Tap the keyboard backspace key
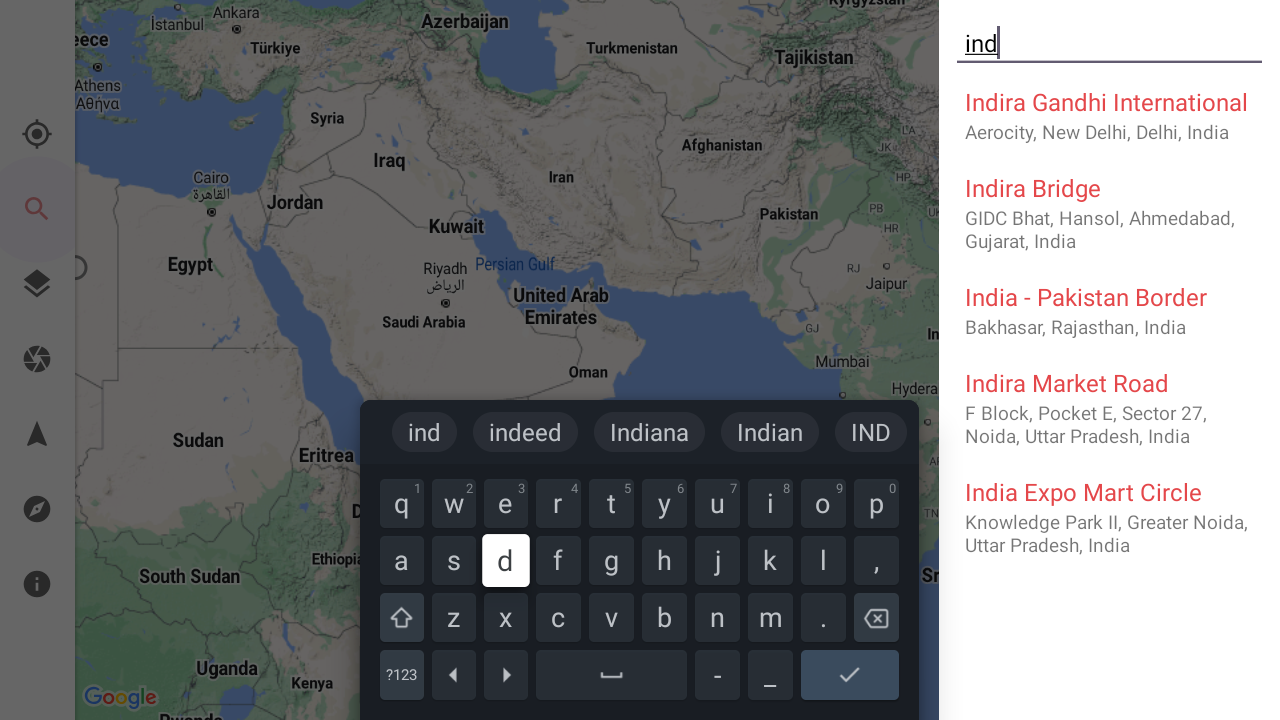 pyautogui.click(x=876, y=618)
